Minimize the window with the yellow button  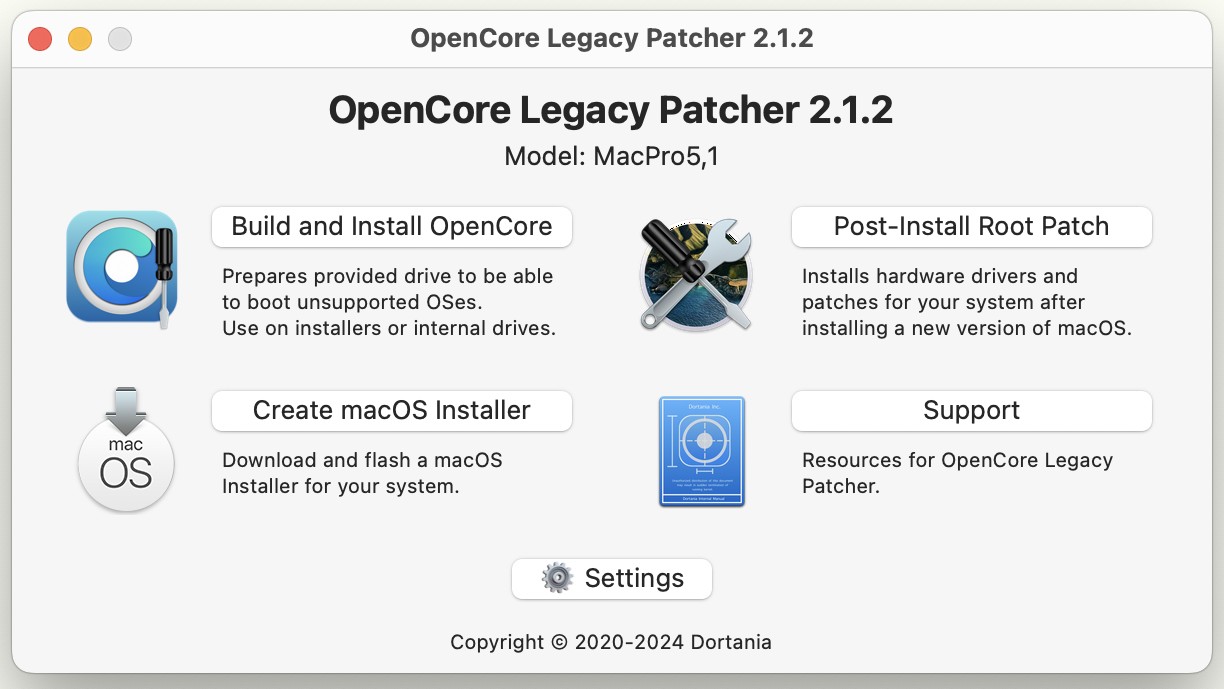click(x=80, y=39)
